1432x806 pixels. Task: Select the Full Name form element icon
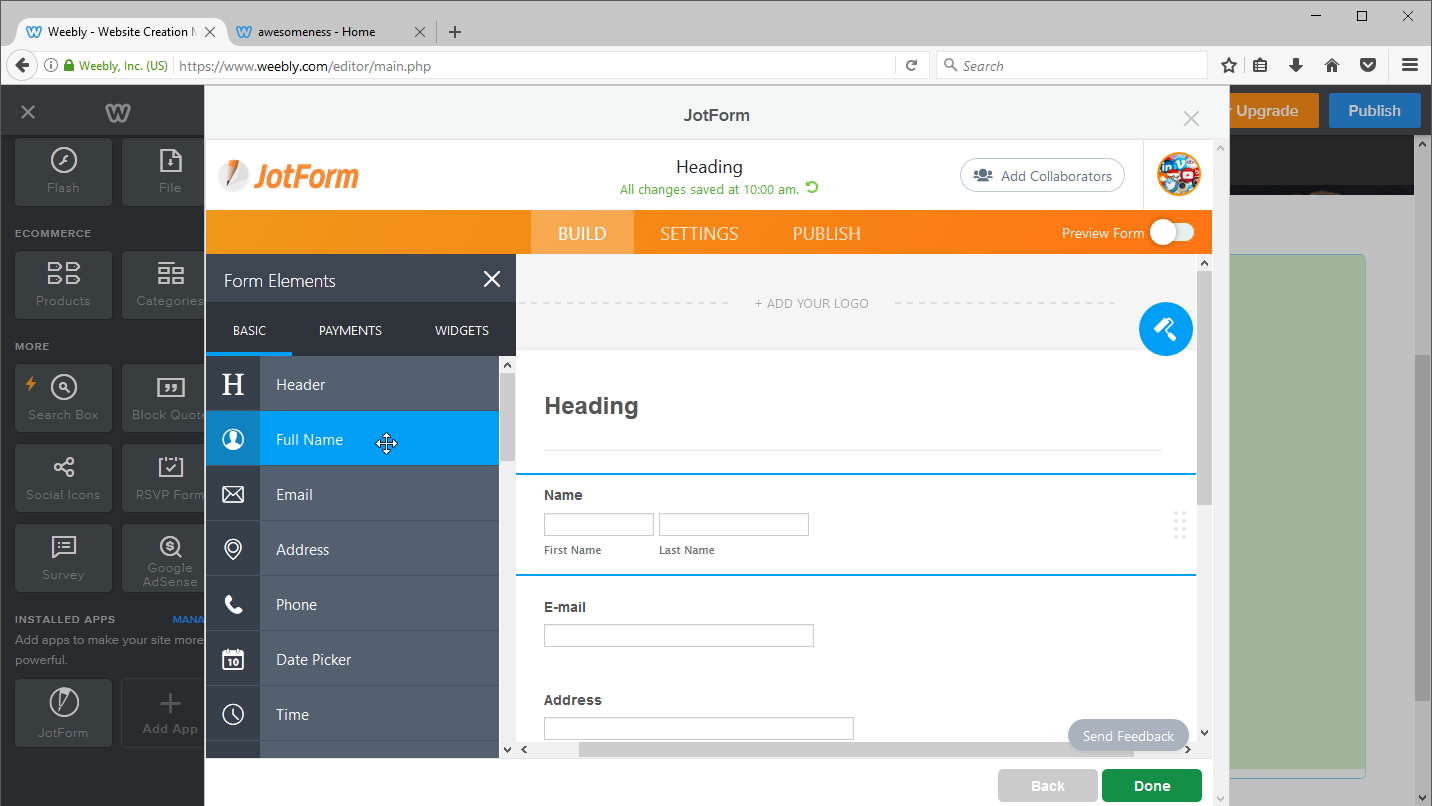(232, 438)
